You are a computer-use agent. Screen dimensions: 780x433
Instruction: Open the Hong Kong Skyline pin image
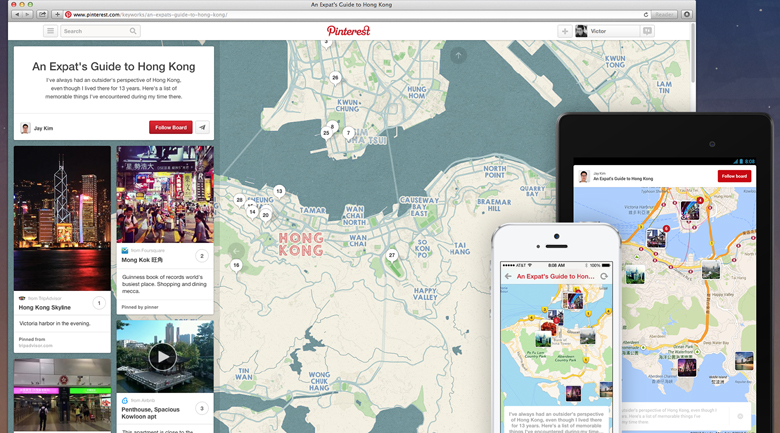pyautogui.click(x=62, y=218)
